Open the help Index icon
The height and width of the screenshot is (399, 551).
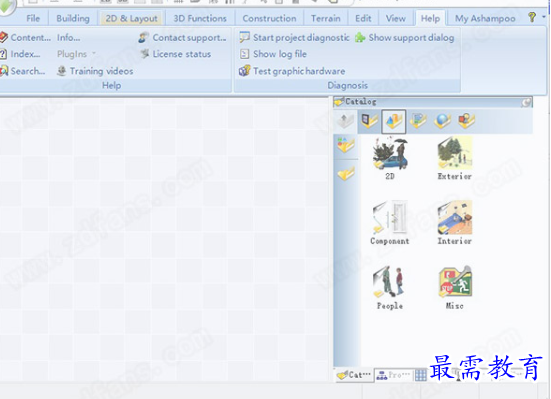click(x=3, y=54)
